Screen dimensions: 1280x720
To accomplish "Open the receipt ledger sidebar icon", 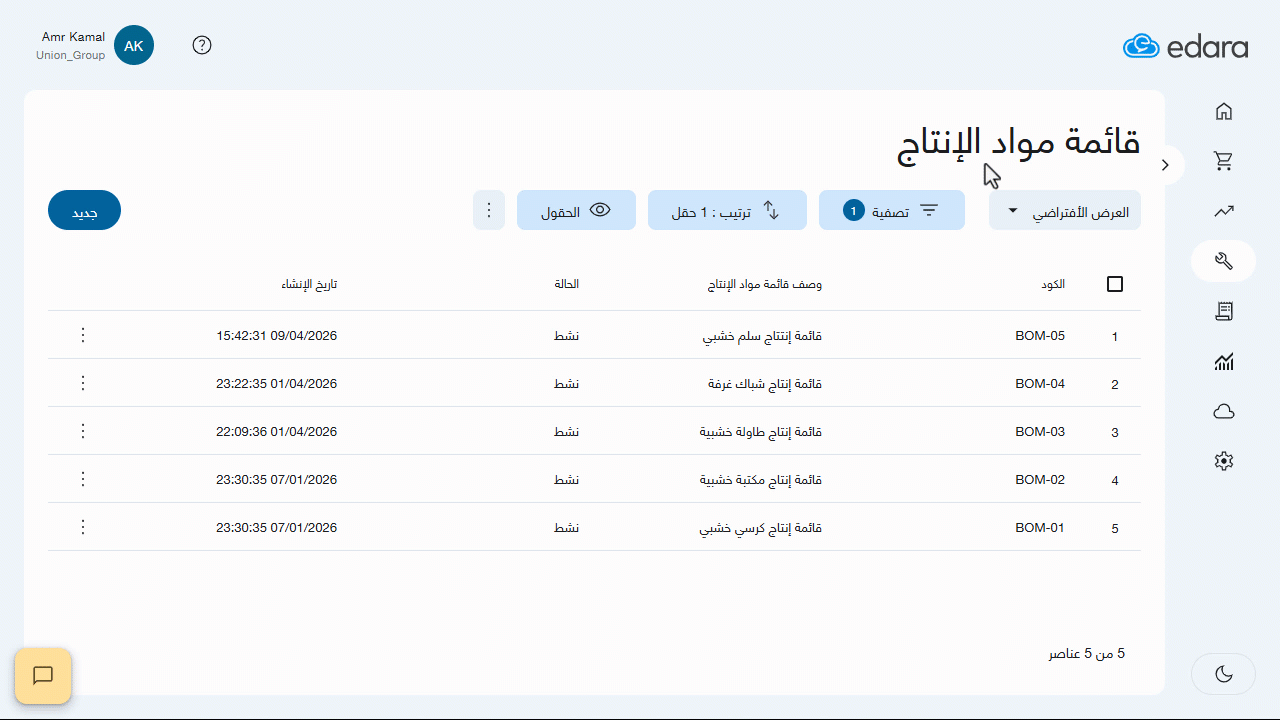I will pyautogui.click(x=1223, y=312).
